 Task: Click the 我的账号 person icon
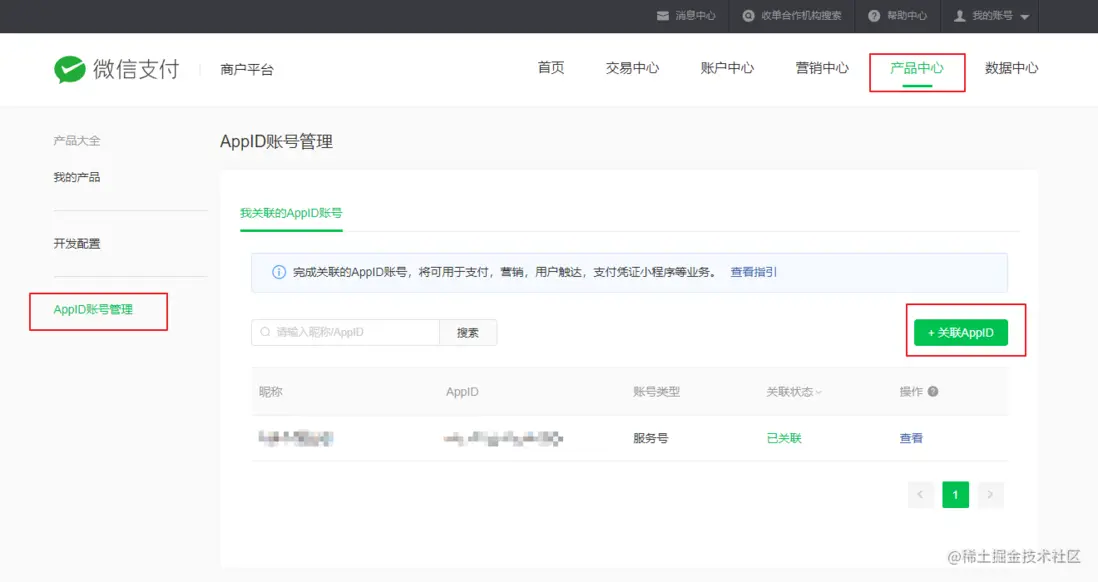point(961,15)
